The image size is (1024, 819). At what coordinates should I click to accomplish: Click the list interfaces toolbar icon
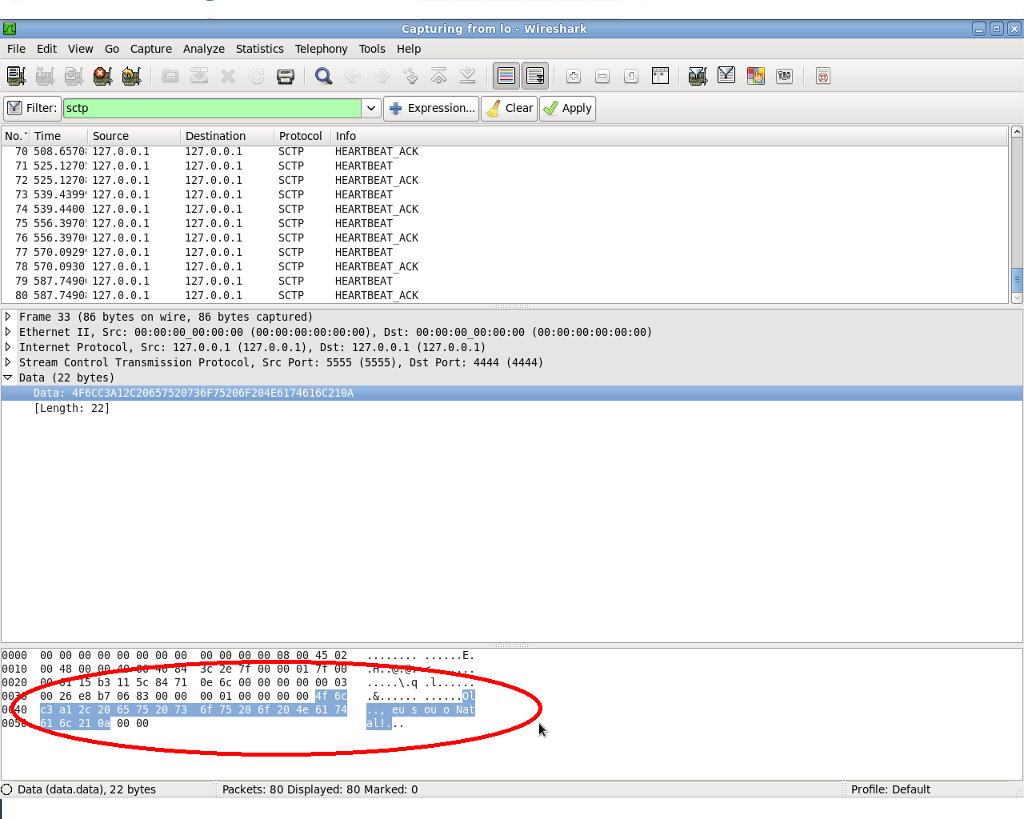click(15, 76)
